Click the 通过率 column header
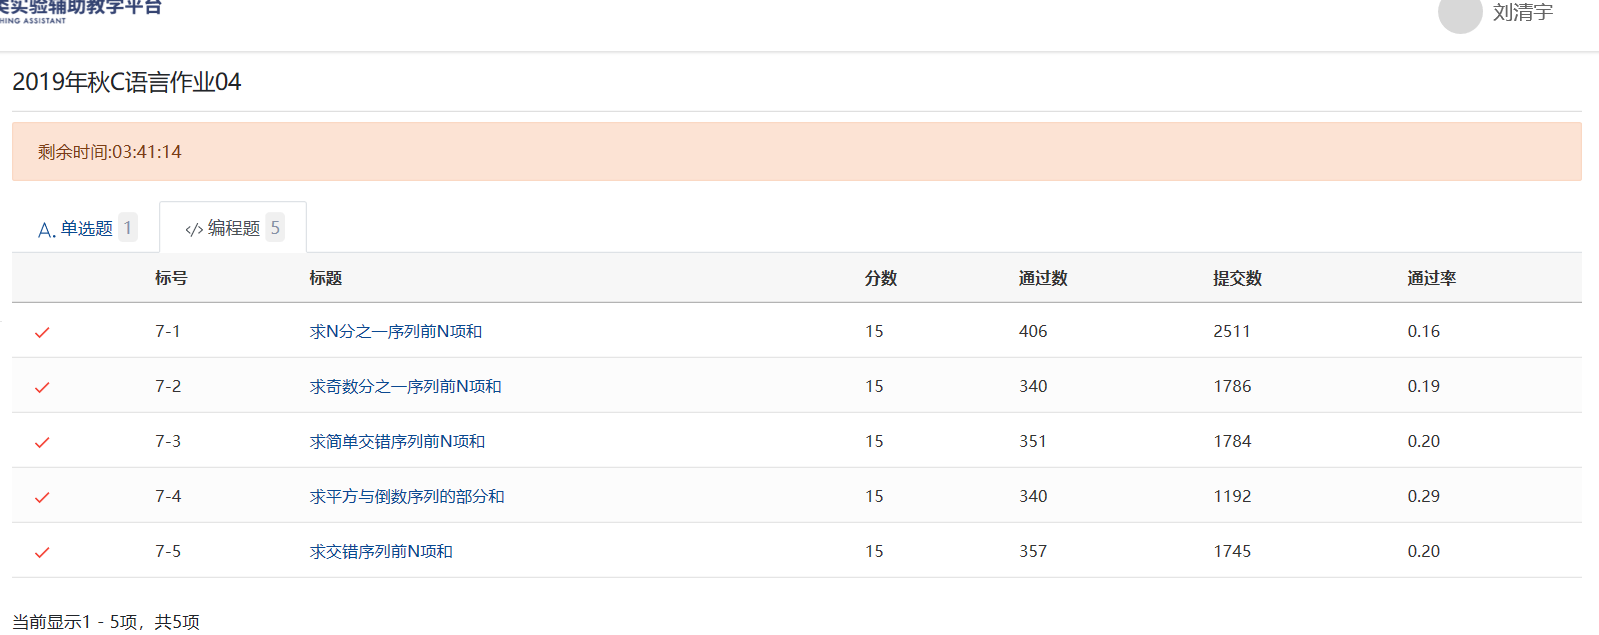Viewport: 1599px width, 635px height. click(x=1431, y=278)
